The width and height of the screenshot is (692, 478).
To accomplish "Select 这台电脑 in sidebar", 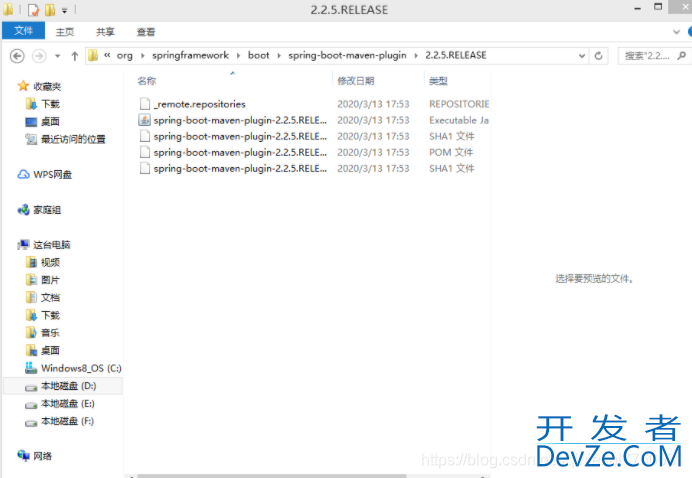I will (52, 245).
